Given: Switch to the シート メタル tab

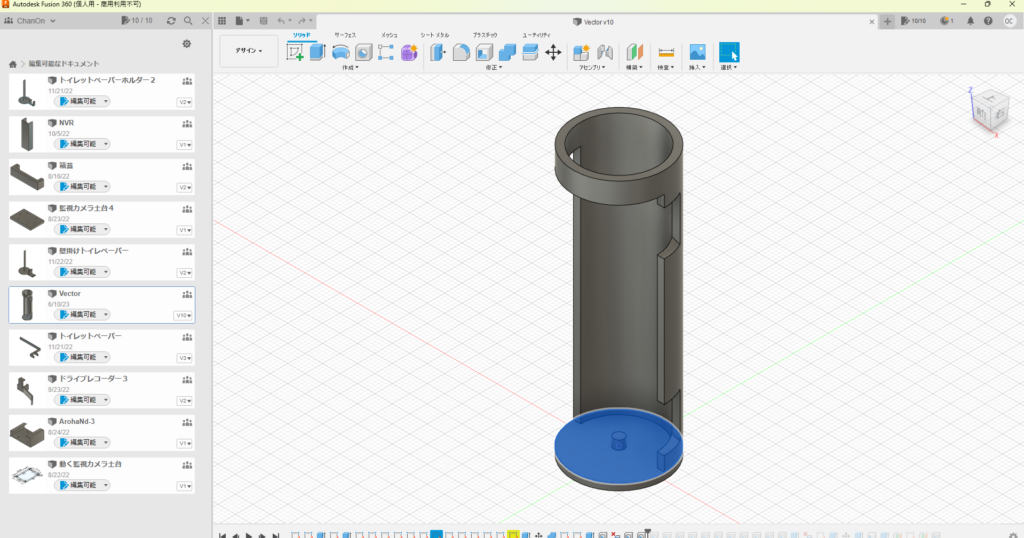Looking at the screenshot, I should coord(434,35).
